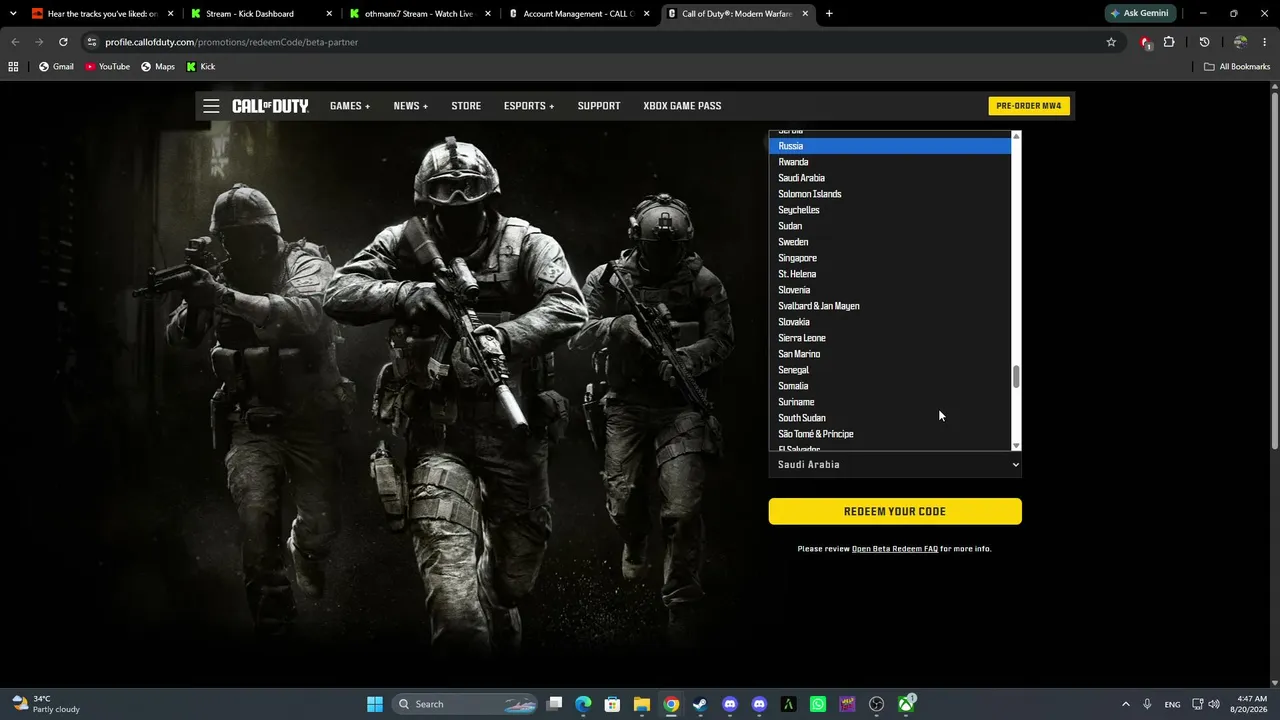The image size is (1280, 720).
Task: Open the Xbox app from the taskbar
Action: coord(906,704)
